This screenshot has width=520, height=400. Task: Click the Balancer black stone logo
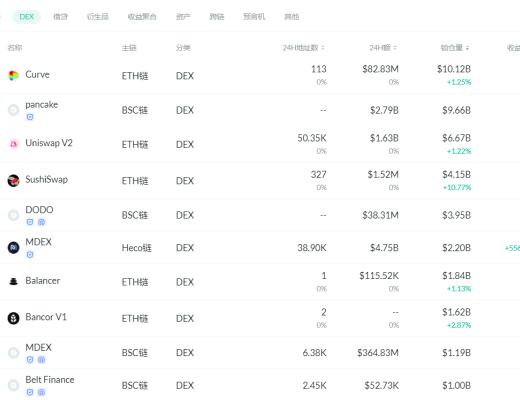pyautogui.click(x=13, y=282)
